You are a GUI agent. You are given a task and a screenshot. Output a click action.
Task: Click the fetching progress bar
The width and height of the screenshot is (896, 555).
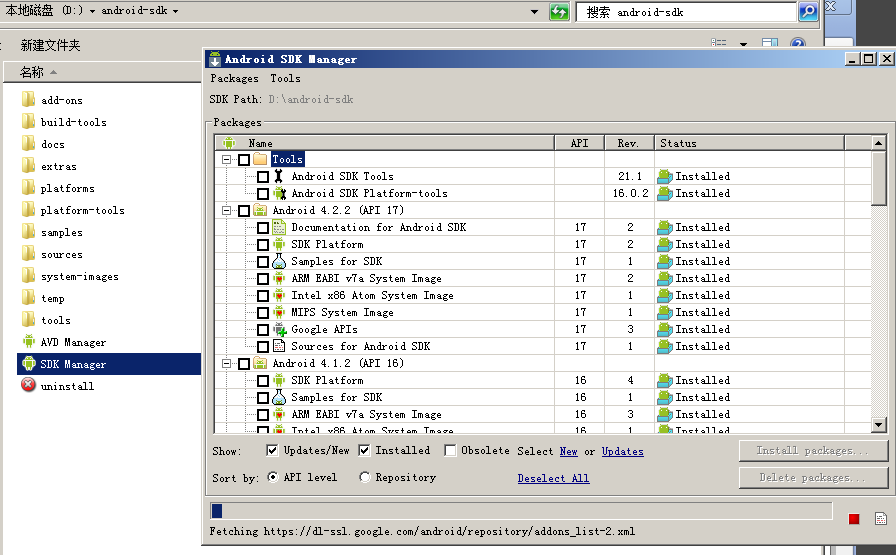point(521,510)
